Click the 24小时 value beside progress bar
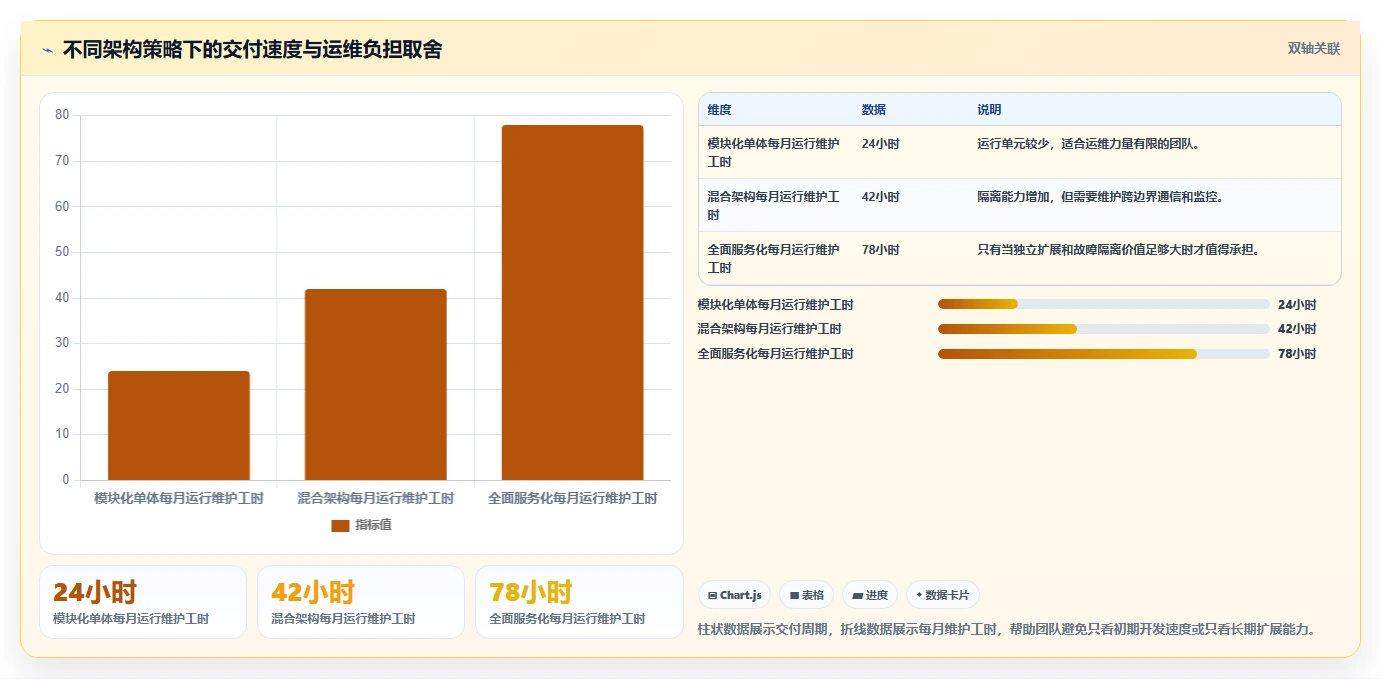The height and width of the screenshot is (679, 1381). [x=1297, y=305]
